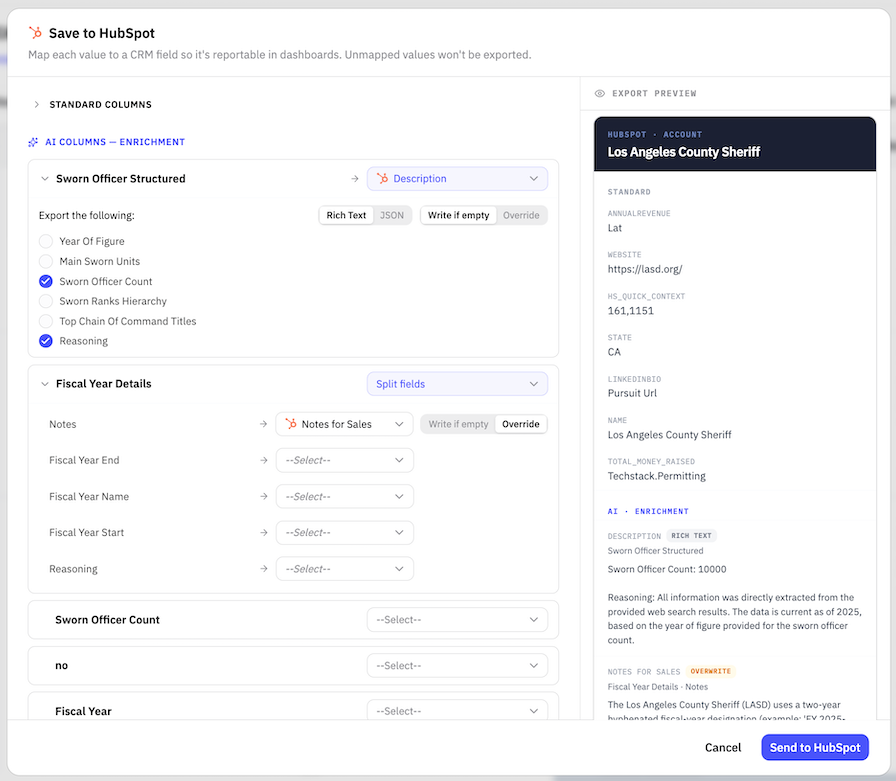
Task: Uncheck the Reasoning export option
Action: tap(46, 341)
